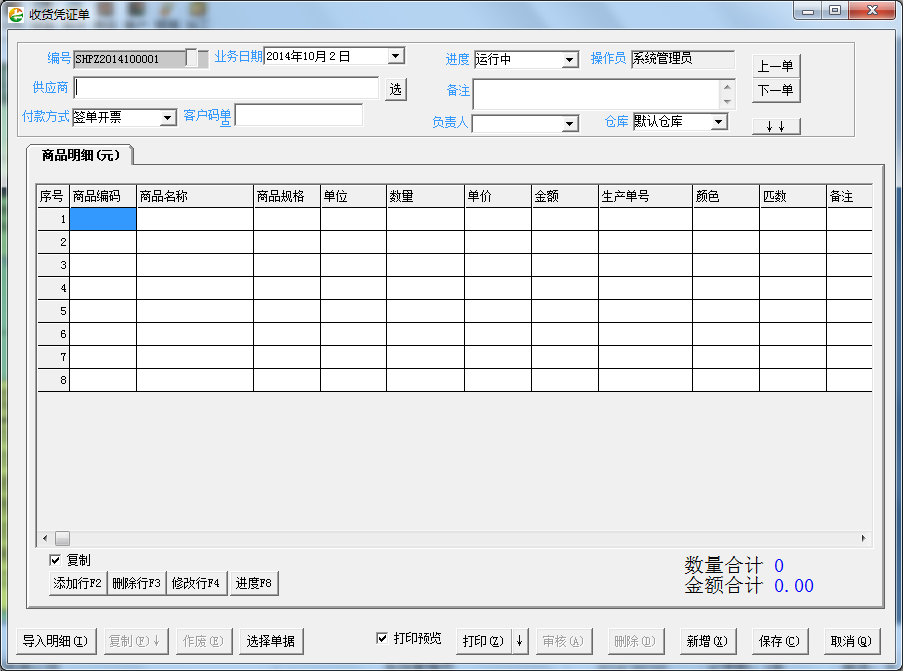Click 进度F8 button

[254, 583]
